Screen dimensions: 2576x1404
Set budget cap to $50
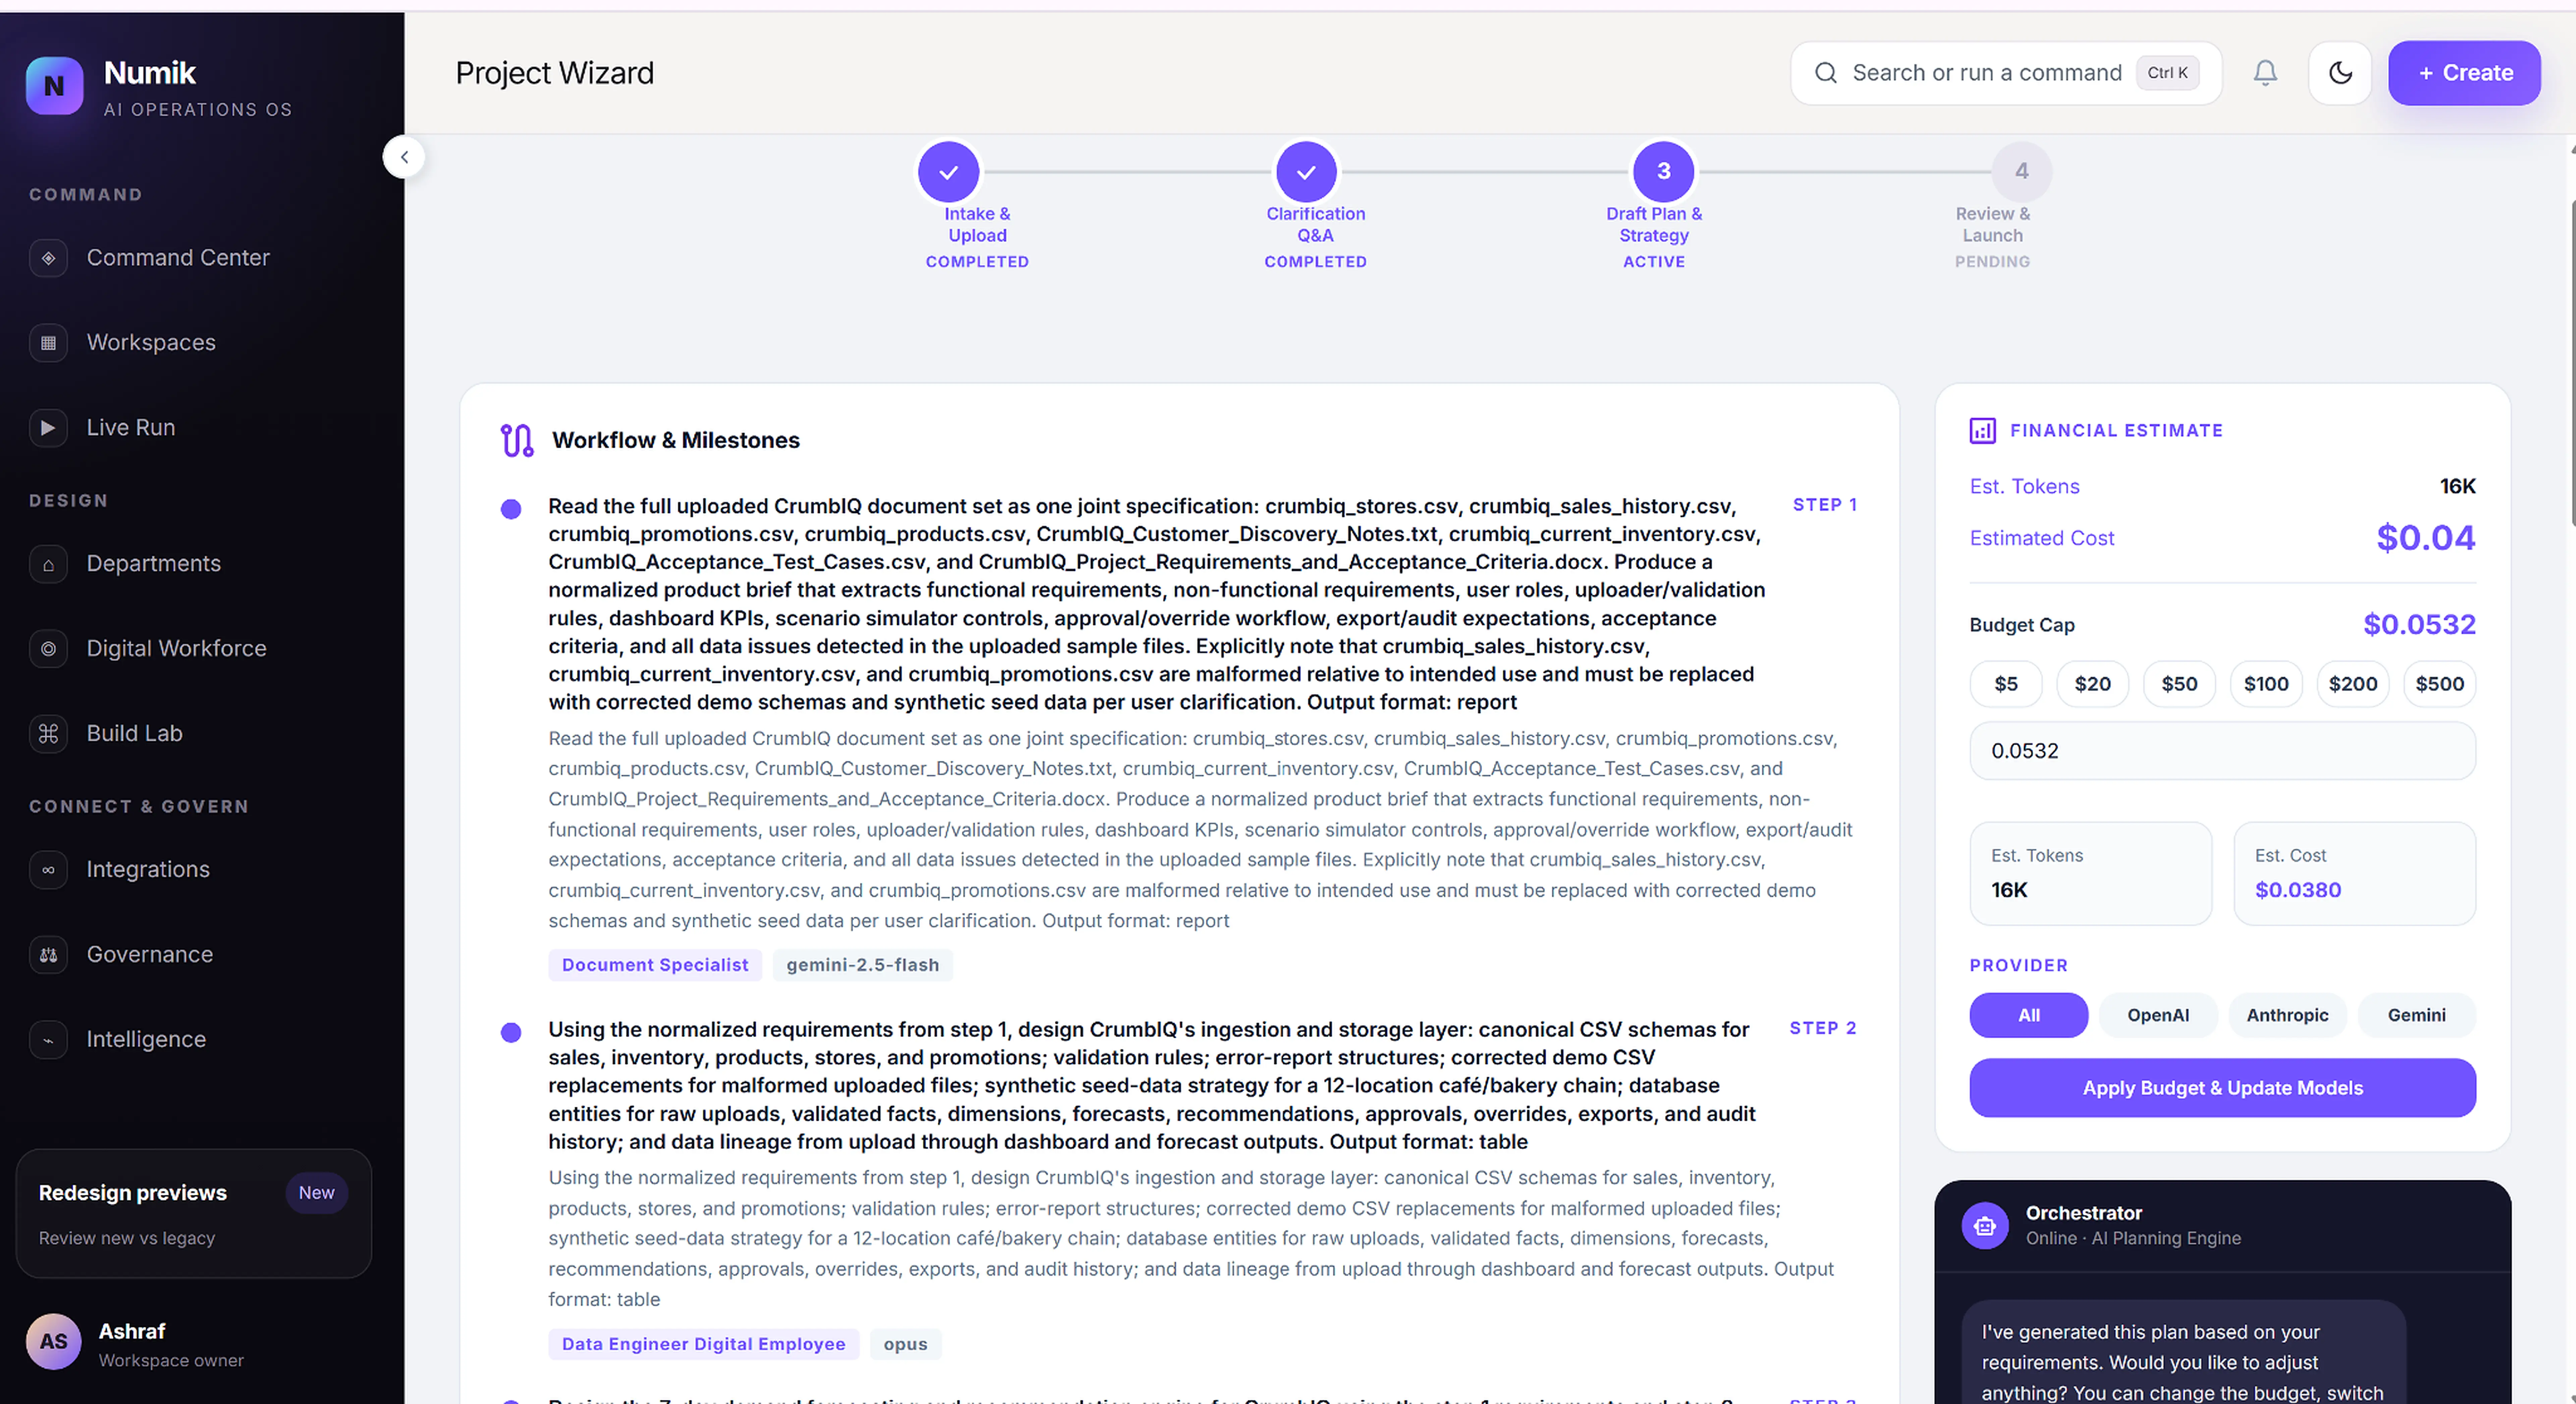coord(2179,684)
